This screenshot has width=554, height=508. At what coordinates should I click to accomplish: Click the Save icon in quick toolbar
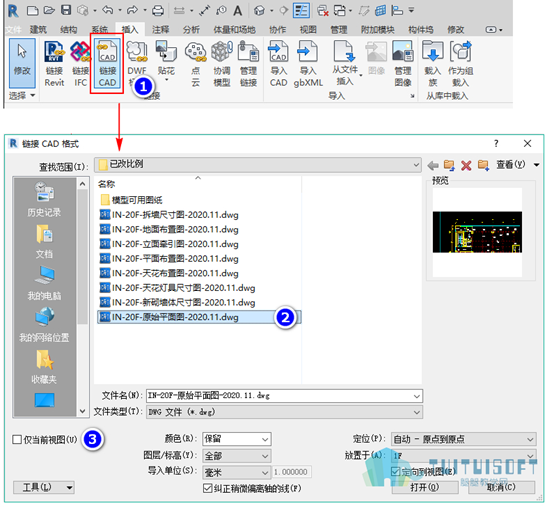[66, 10]
